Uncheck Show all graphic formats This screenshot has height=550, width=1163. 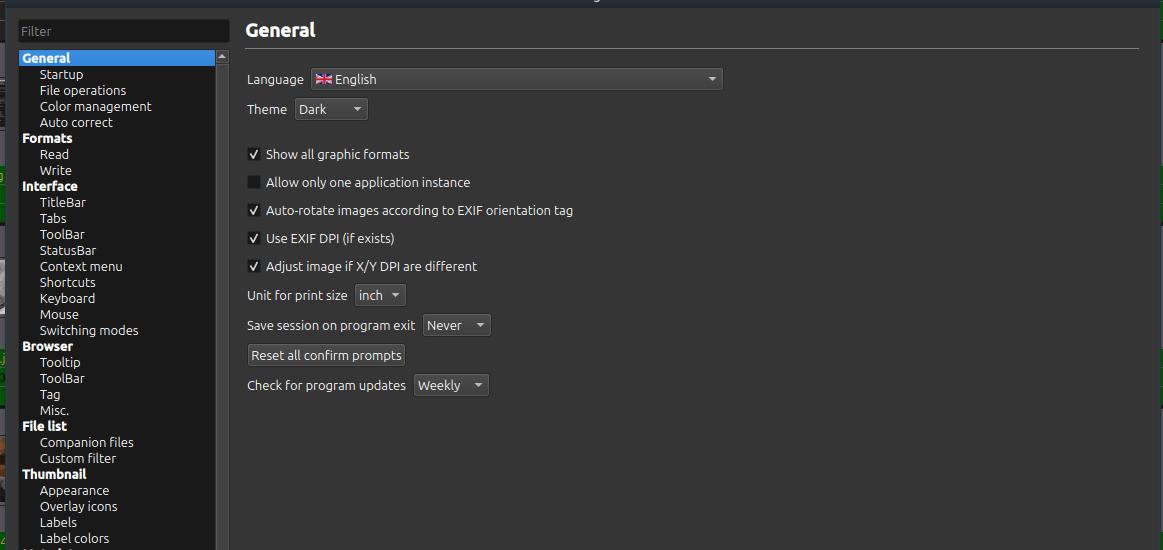[x=254, y=154]
